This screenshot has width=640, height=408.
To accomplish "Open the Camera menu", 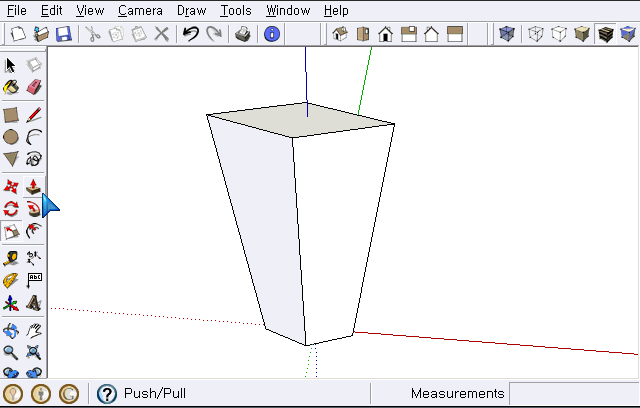I will coord(140,10).
